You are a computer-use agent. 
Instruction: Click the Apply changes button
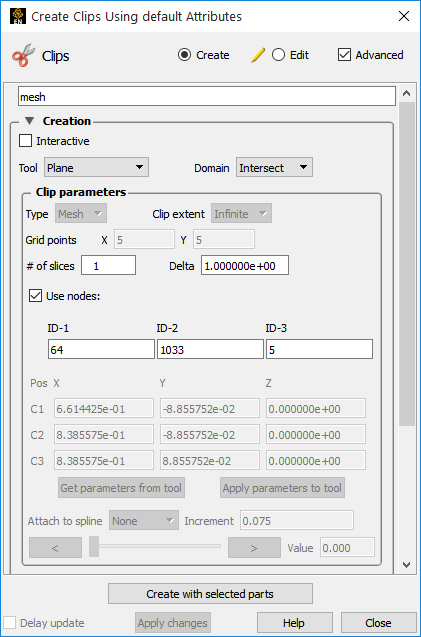172,623
